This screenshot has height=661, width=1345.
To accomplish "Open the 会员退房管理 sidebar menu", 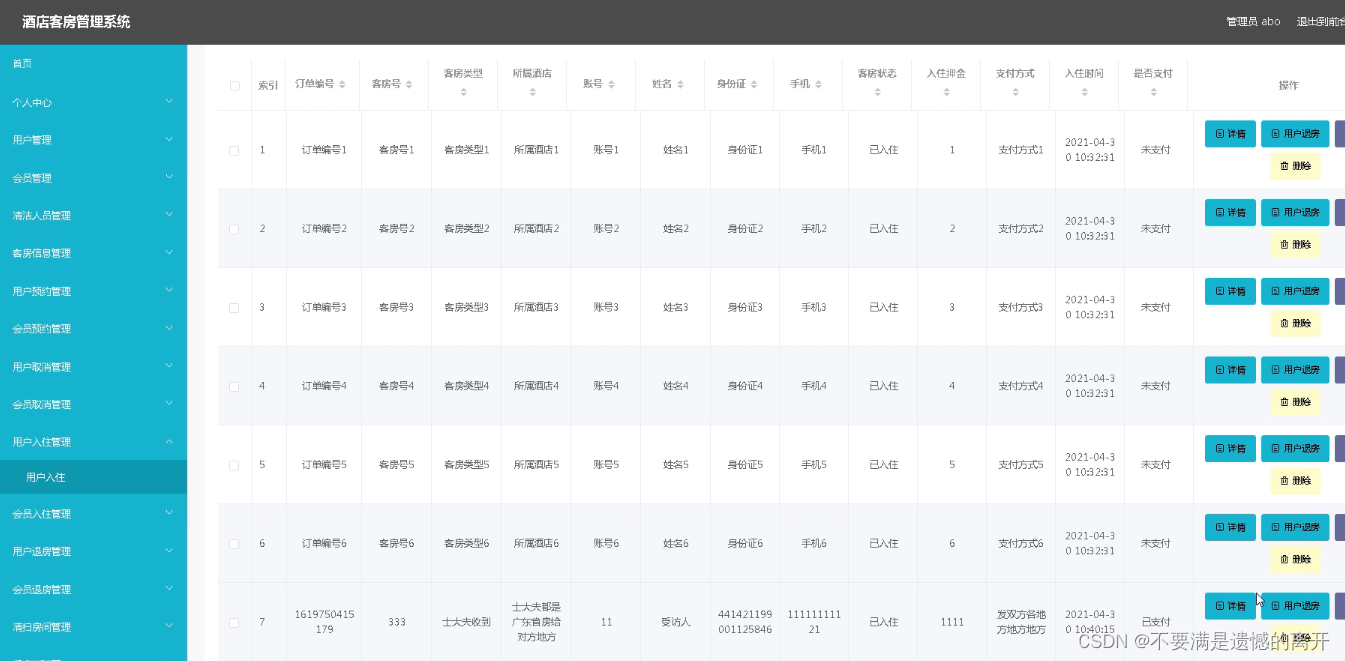I will point(93,589).
